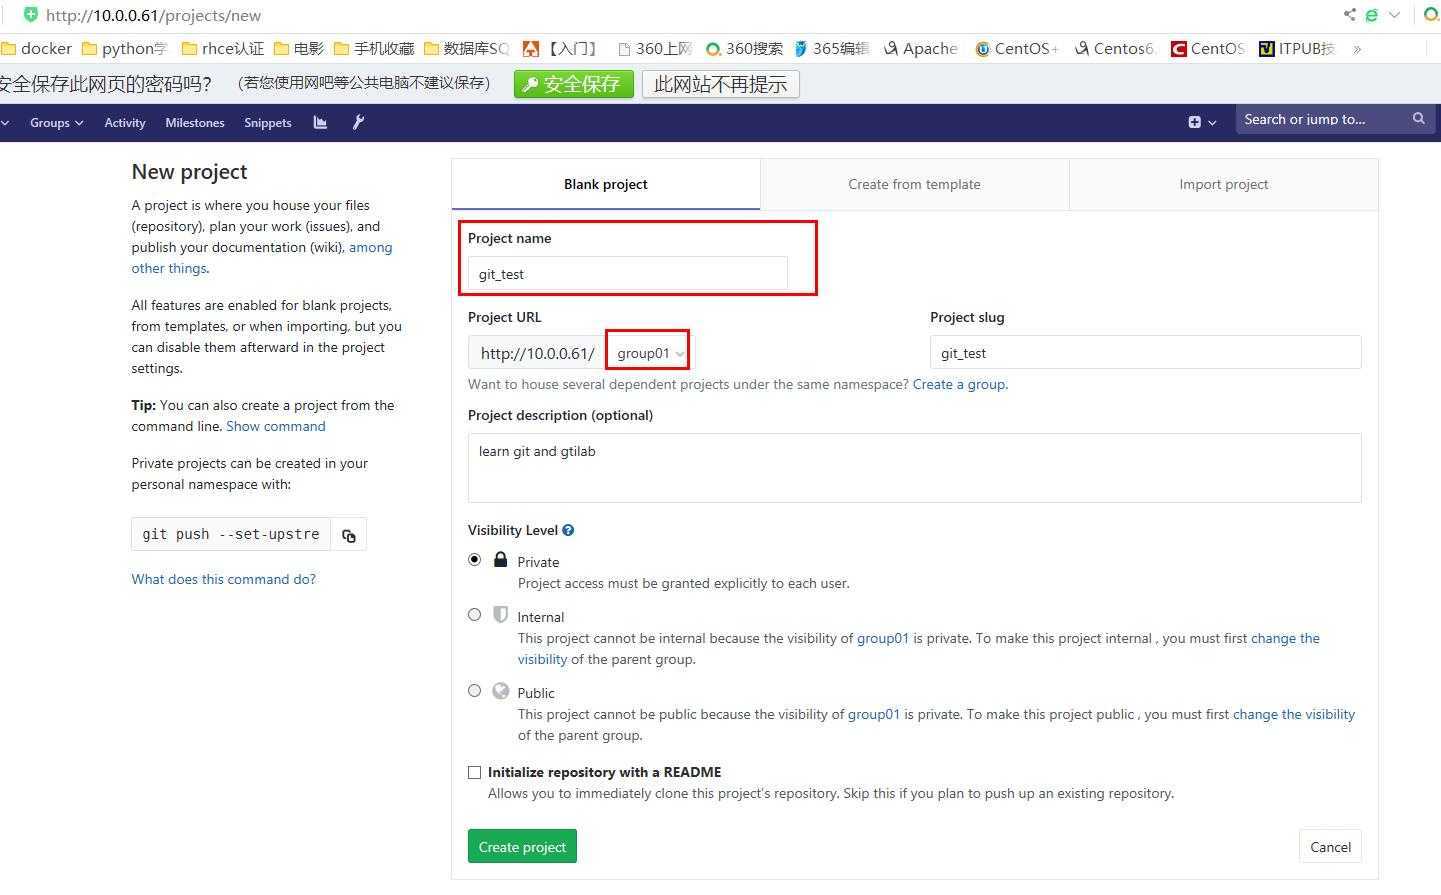Open the group01 namespace dropdown
This screenshot has height=895, width=1441.
coord(649,353)
